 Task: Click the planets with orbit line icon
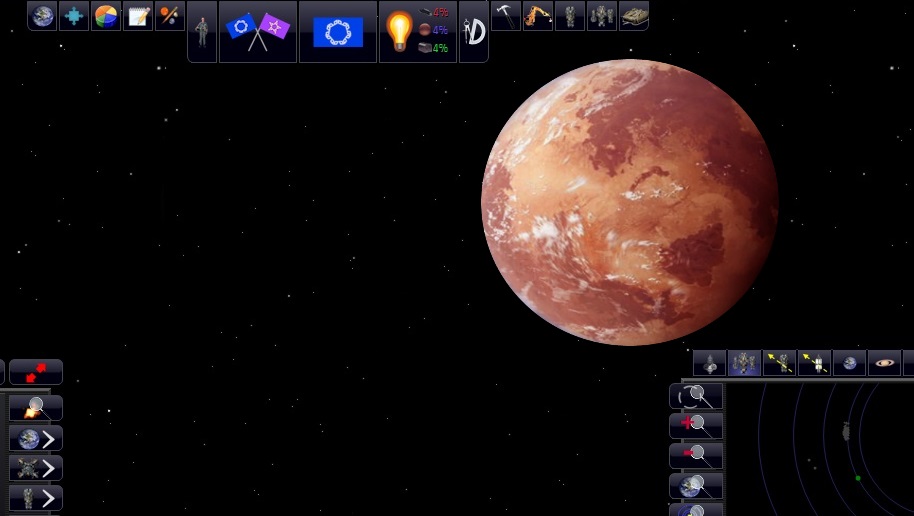pyautogui.click(x=170, y=16)
